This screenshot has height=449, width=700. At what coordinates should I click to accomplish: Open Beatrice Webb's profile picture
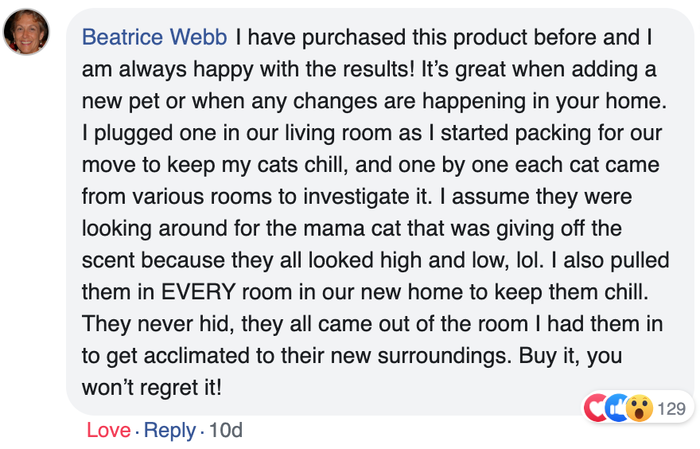[26, 32]
